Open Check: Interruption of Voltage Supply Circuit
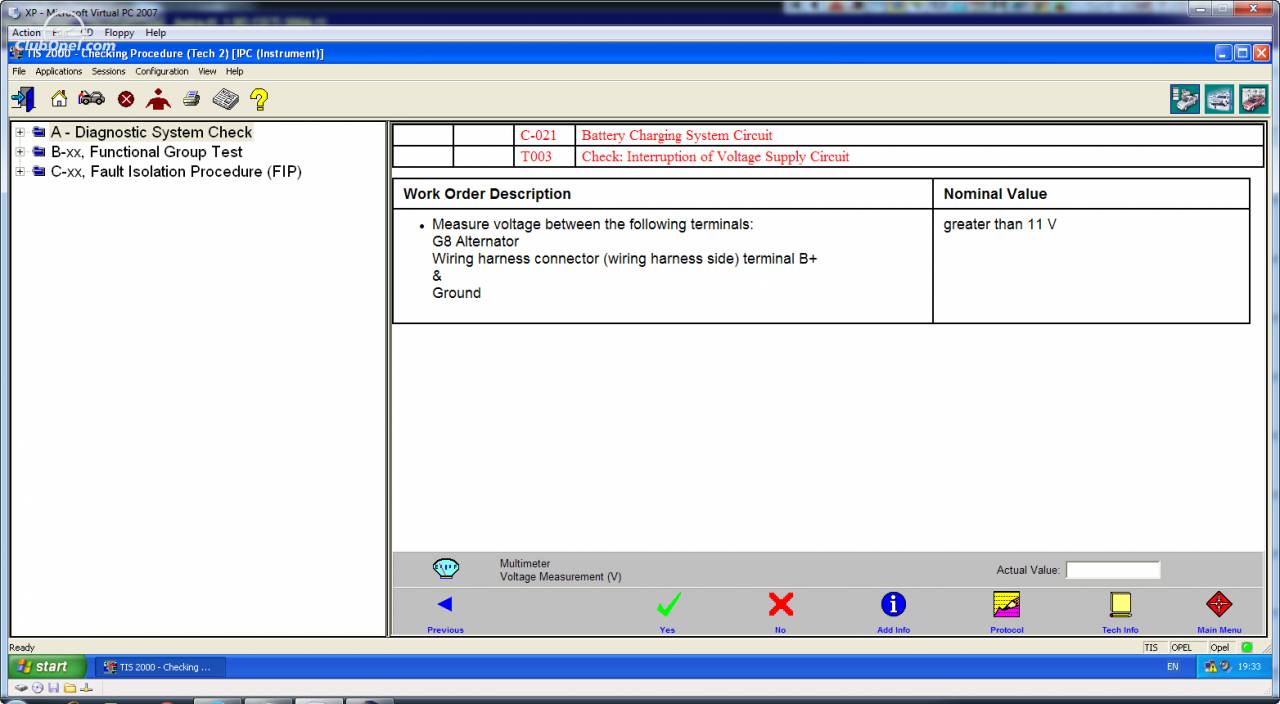The width and height of the screenshot is (1280, 704). (715, 156)
